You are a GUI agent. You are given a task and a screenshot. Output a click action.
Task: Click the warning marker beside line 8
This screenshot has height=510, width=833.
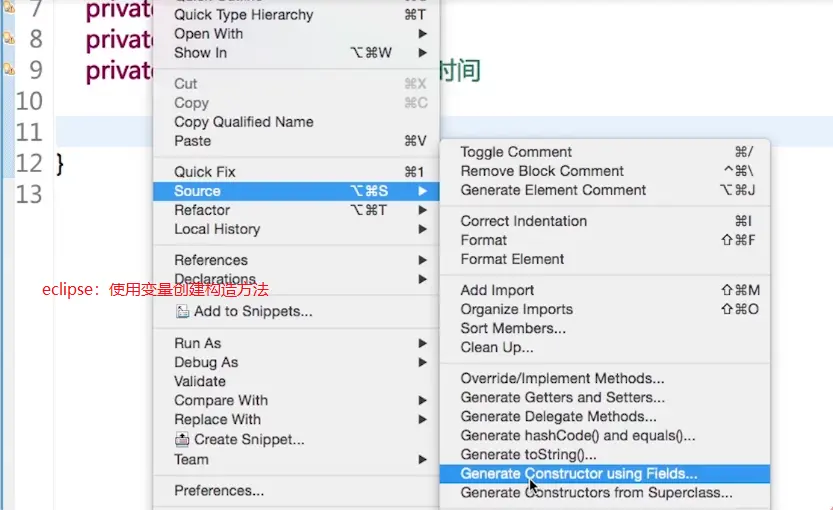point(8,39)
